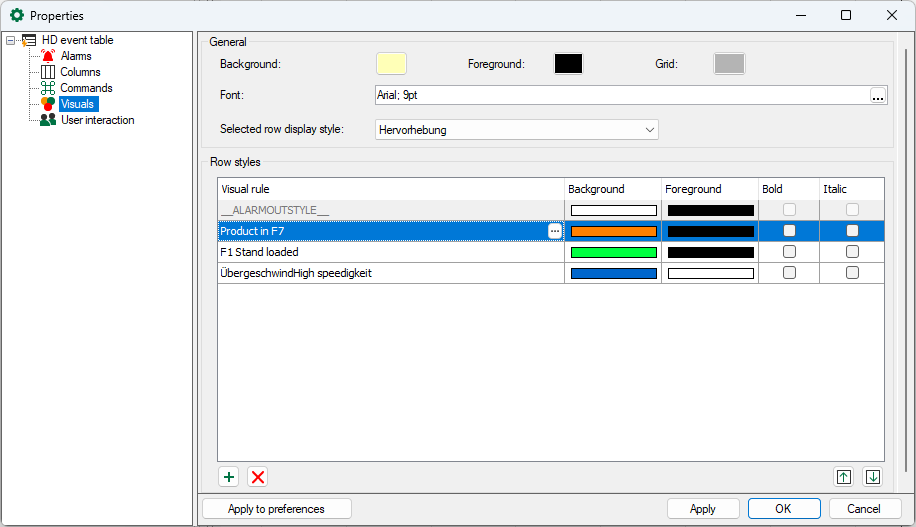Change black foreground of __ALARMOUTSTYLE__ row
Image resolution: width=916 pixels, height=527 pixels.
pyautogui.click(x=710, y=210)
